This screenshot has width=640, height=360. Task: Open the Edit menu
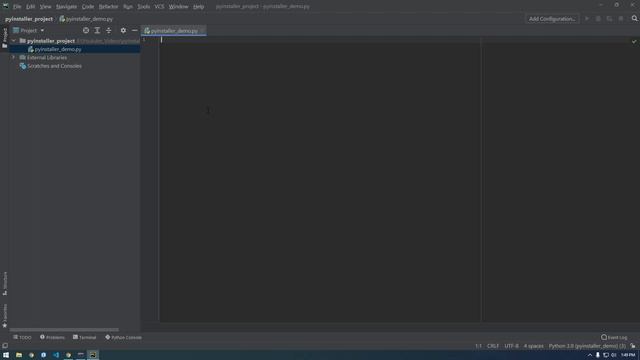coord(31,7)
